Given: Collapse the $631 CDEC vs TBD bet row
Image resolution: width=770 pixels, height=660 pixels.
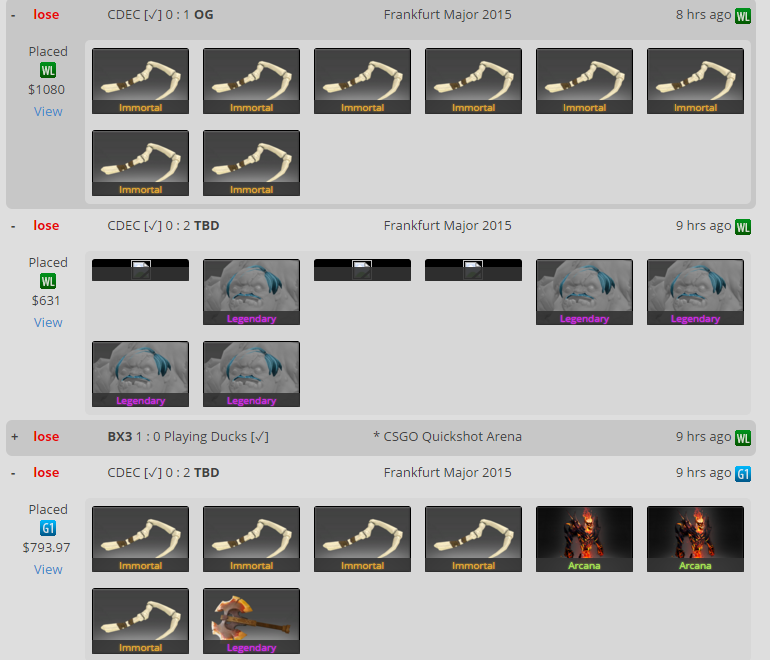Looking at the screenshot, I should coord(13,226).
